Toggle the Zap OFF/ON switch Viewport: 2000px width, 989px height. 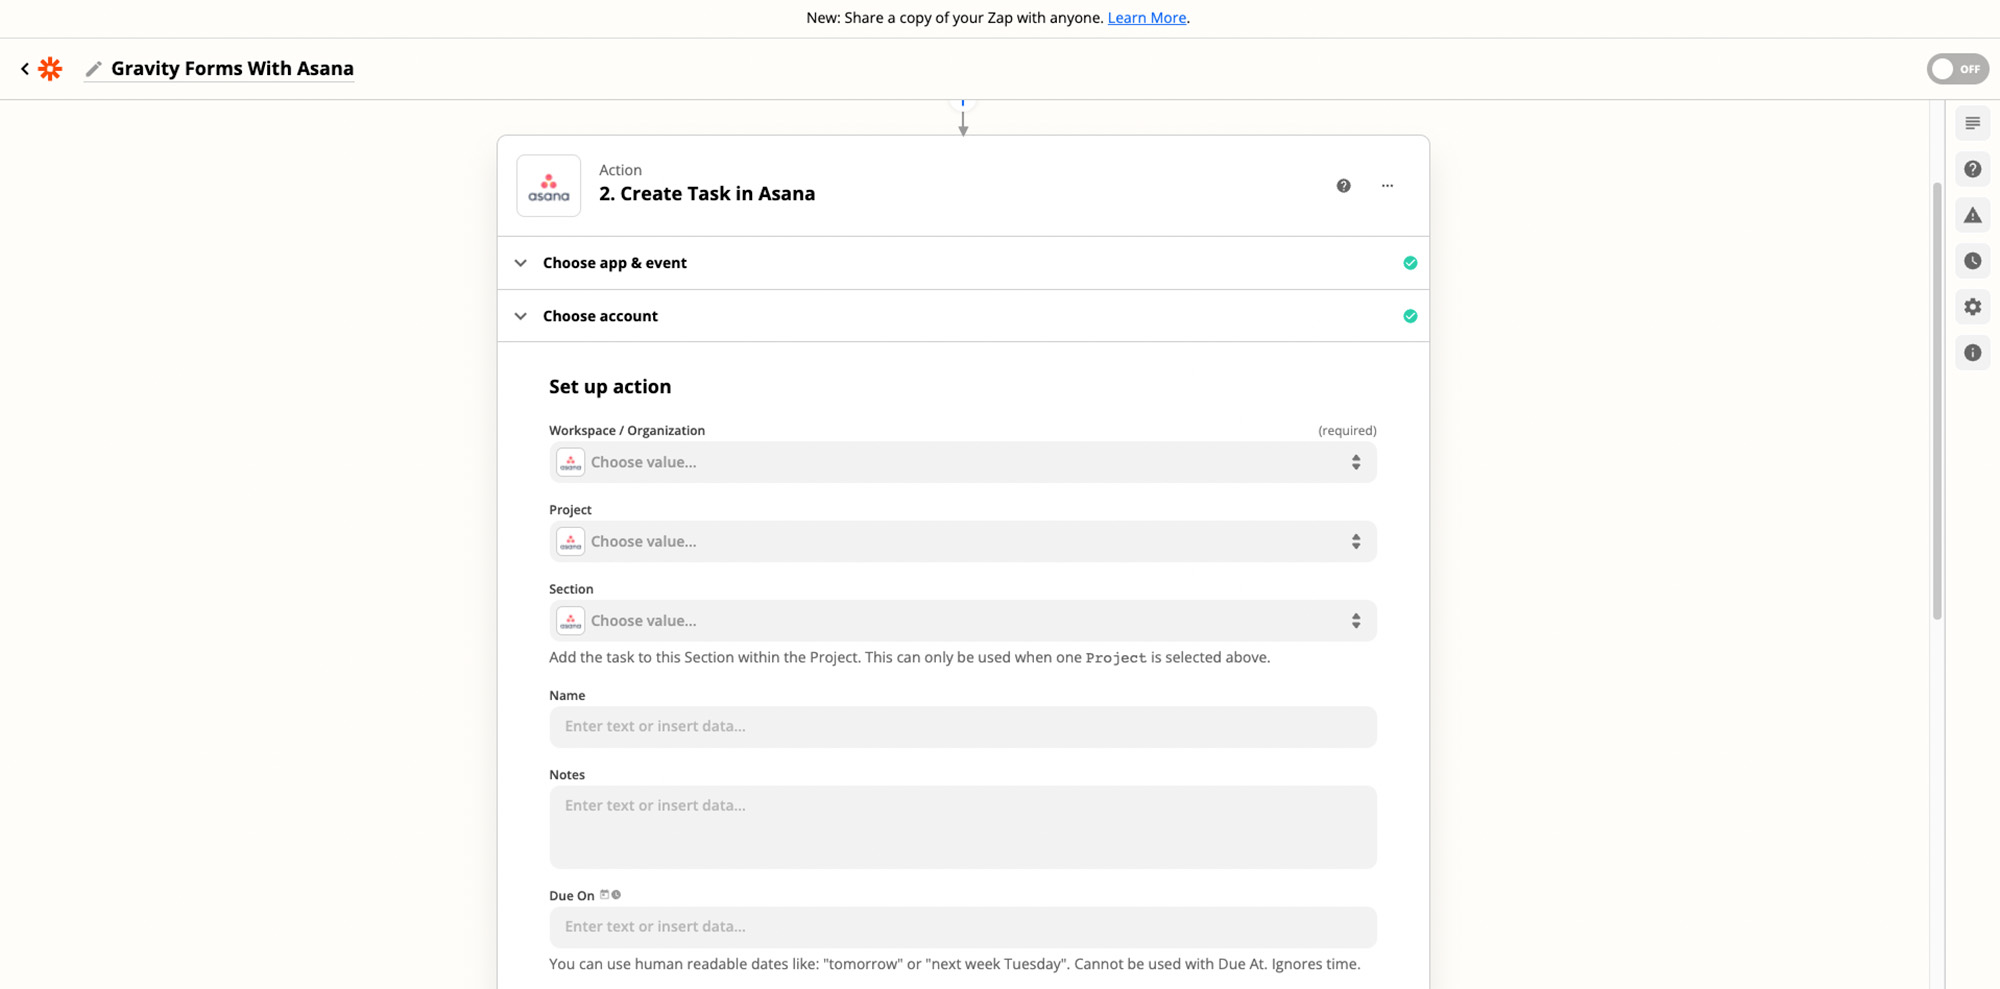tap(1957, 69)
